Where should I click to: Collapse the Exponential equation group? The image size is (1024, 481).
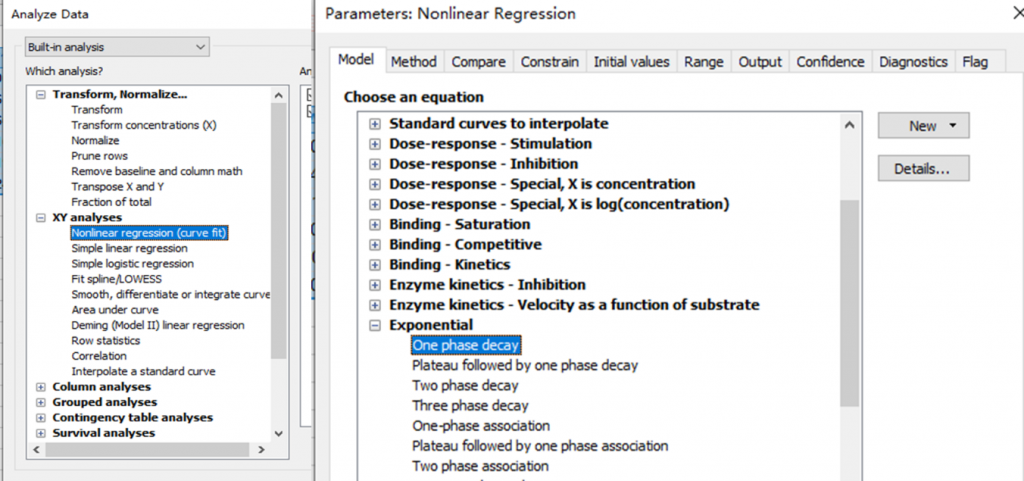point(375,325)
